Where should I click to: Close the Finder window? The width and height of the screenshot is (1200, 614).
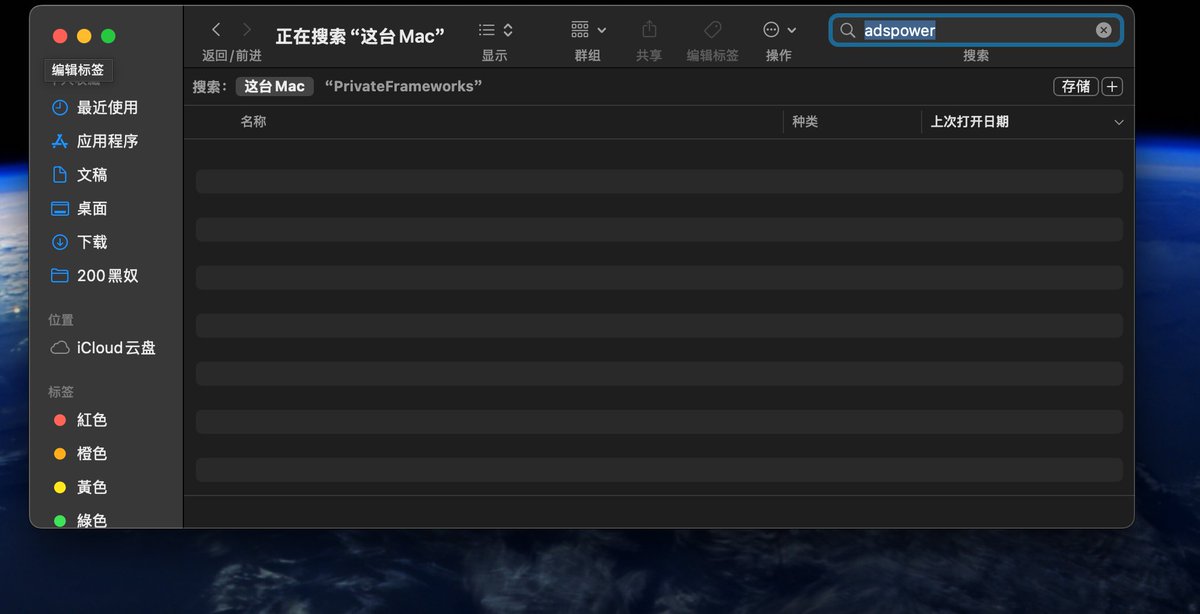[x=60, y=36]
